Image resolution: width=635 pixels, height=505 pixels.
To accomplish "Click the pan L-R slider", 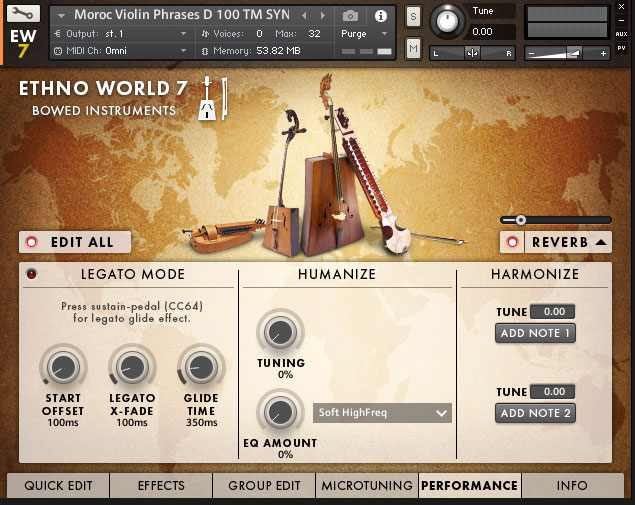I will pyautogui.click(x=472, y=53).
